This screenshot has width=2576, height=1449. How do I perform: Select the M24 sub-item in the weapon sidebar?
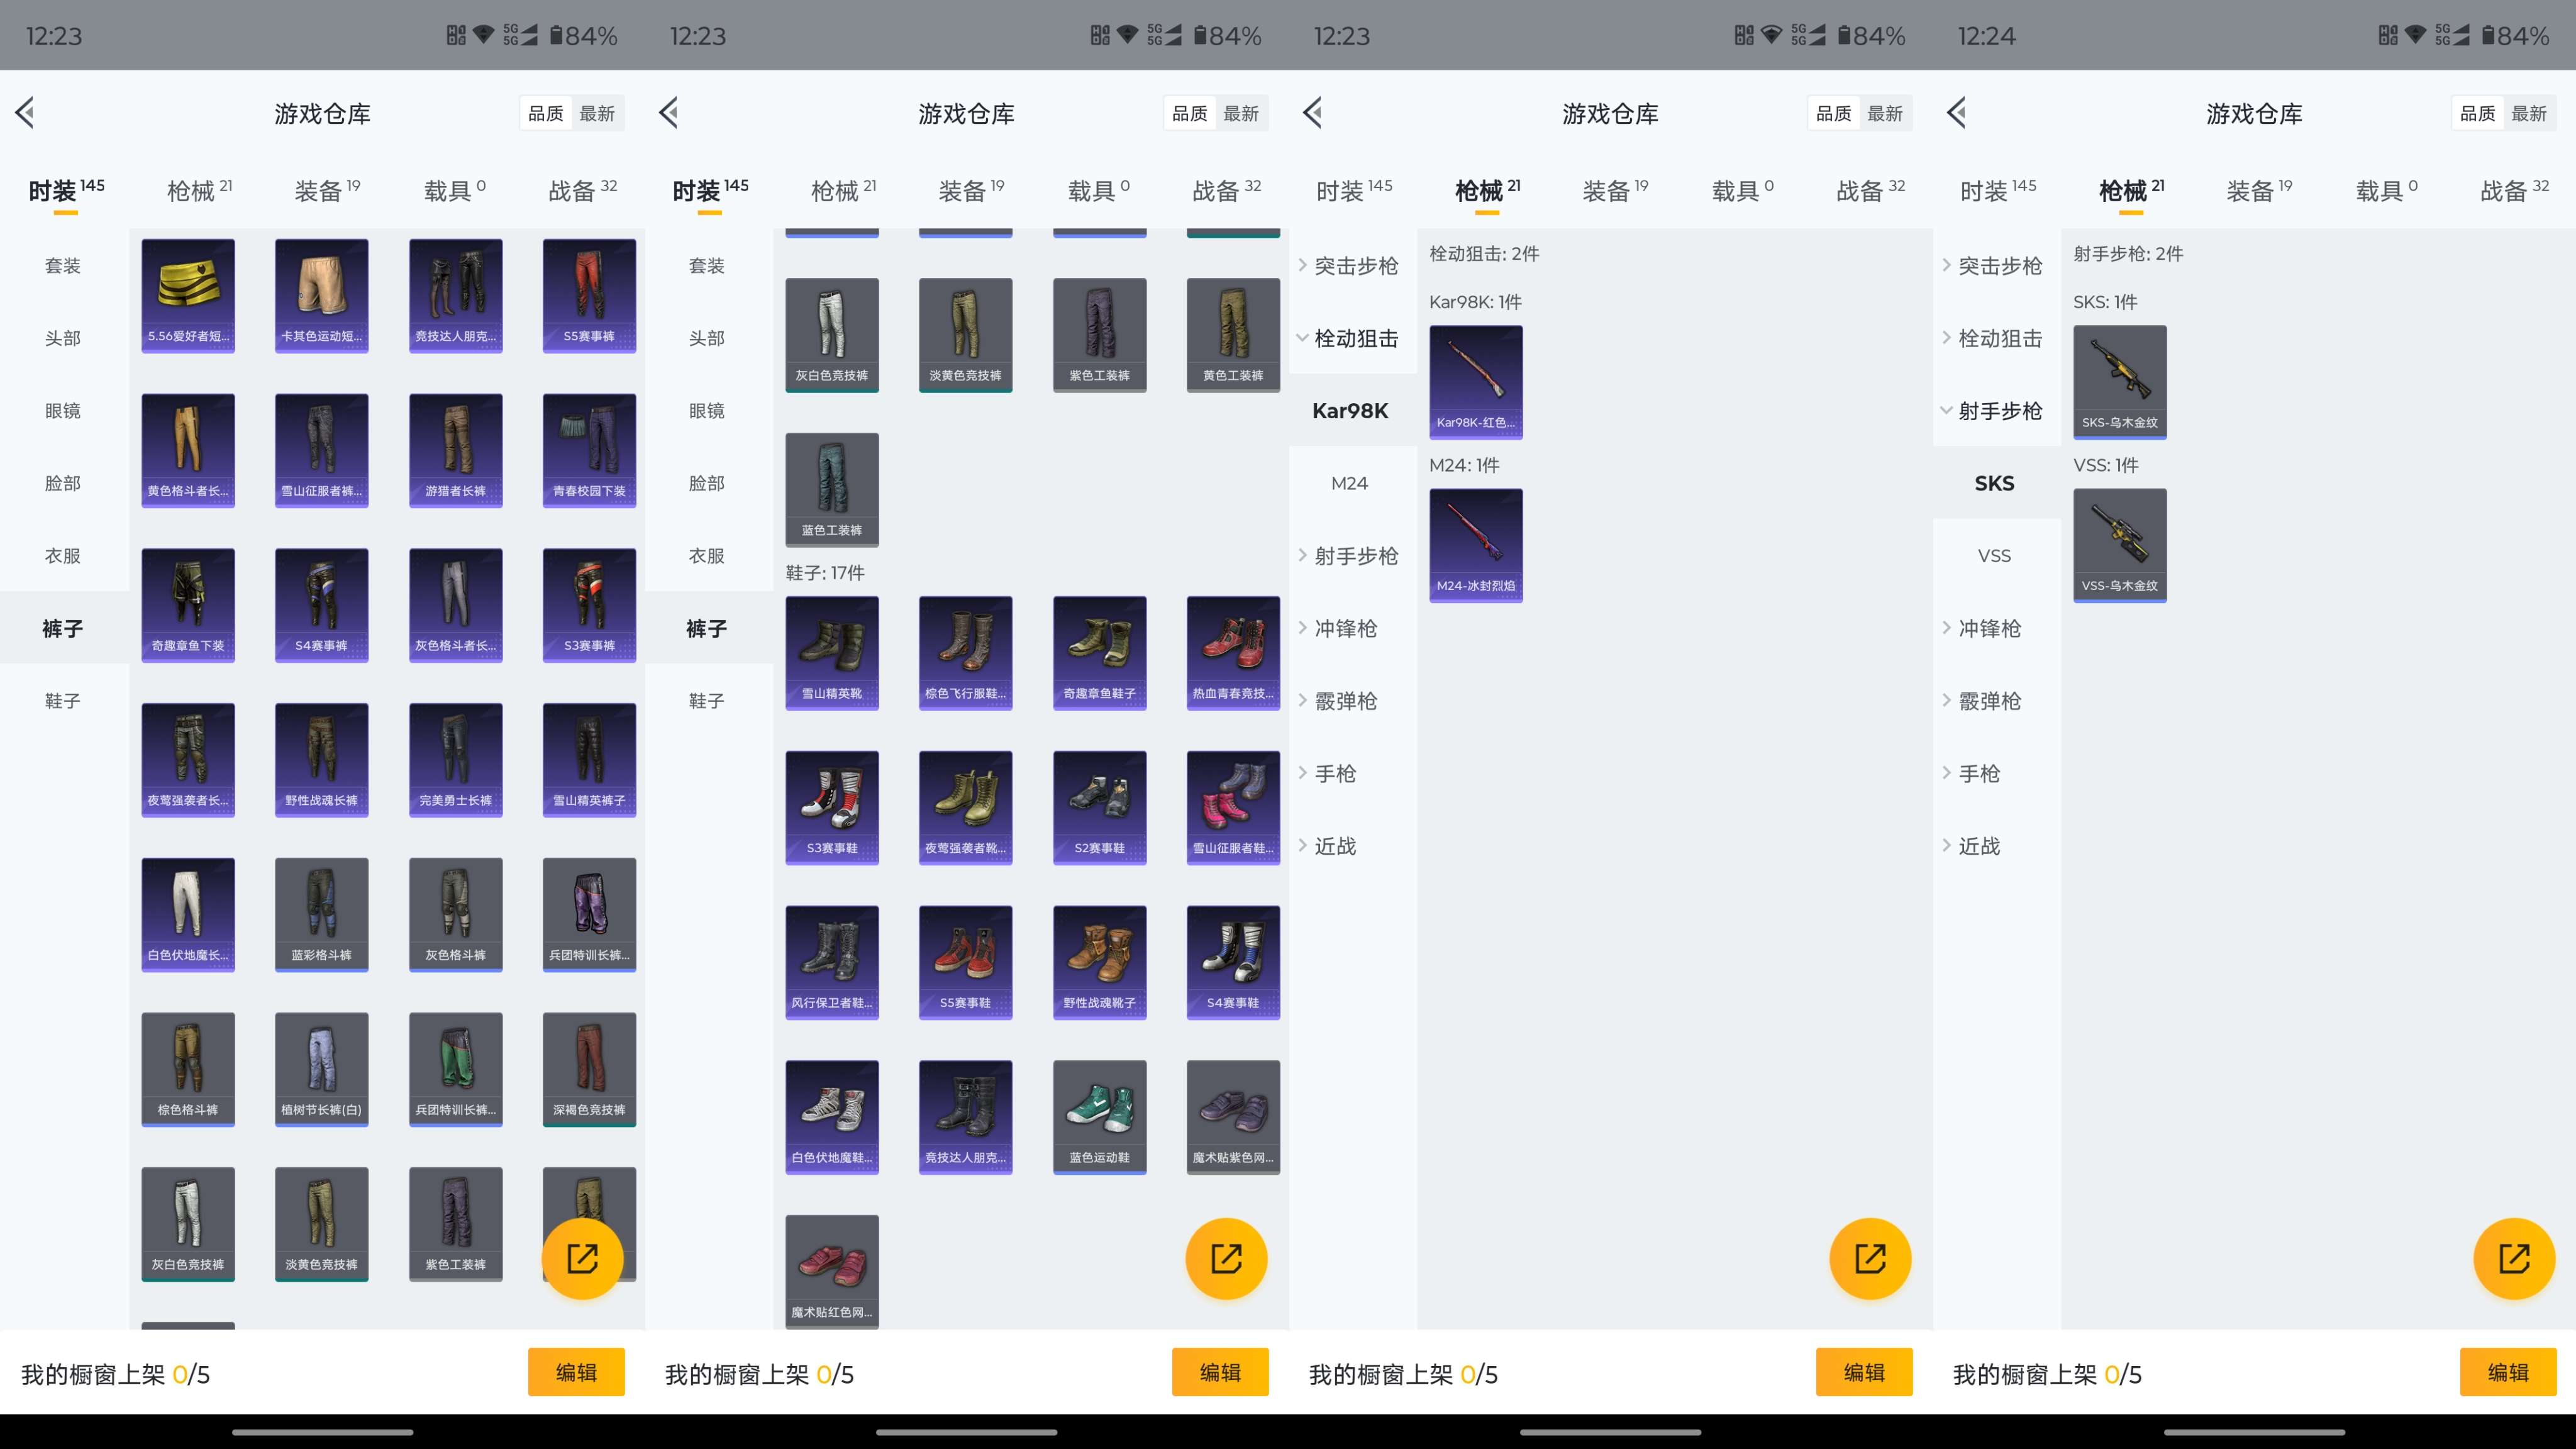coord(1349,483)
